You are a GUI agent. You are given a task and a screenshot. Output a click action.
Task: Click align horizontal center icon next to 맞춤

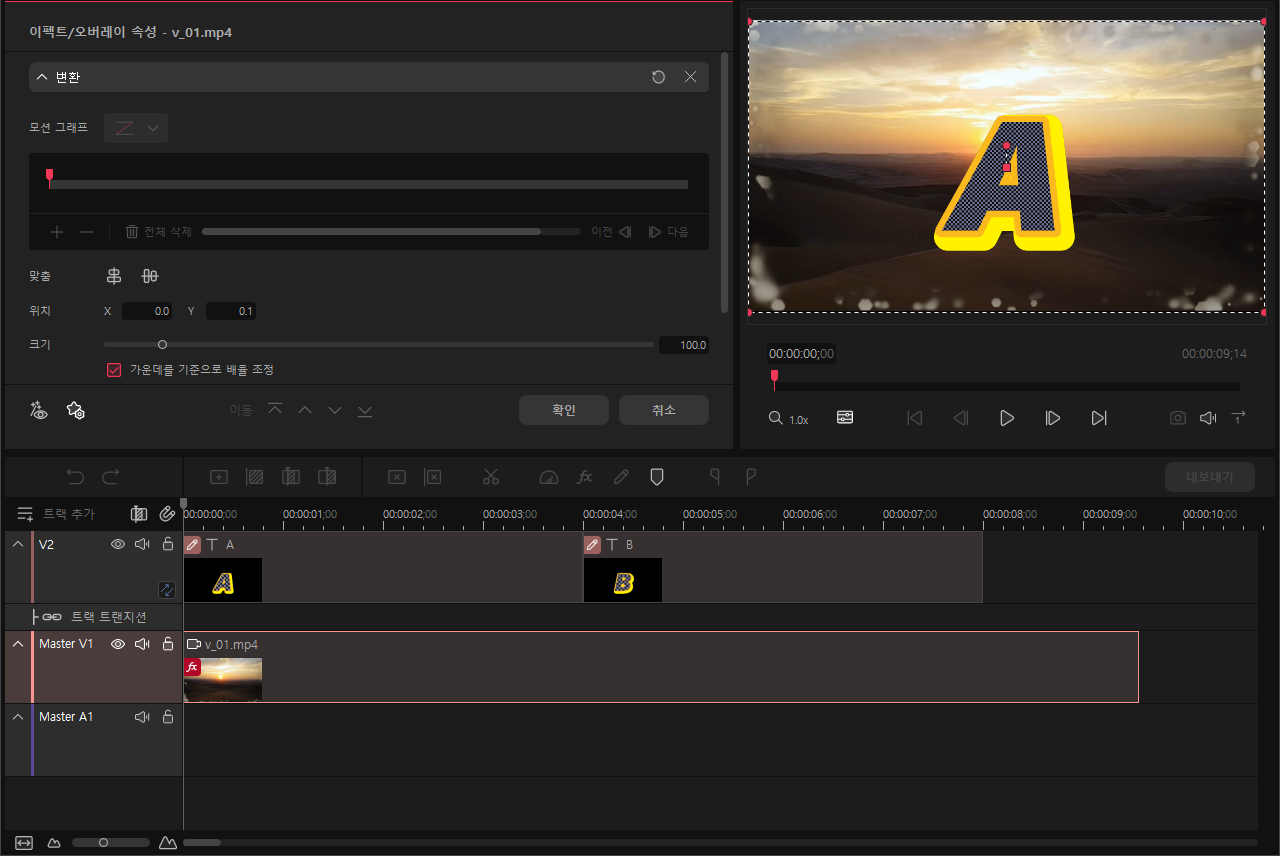point(114,276)
